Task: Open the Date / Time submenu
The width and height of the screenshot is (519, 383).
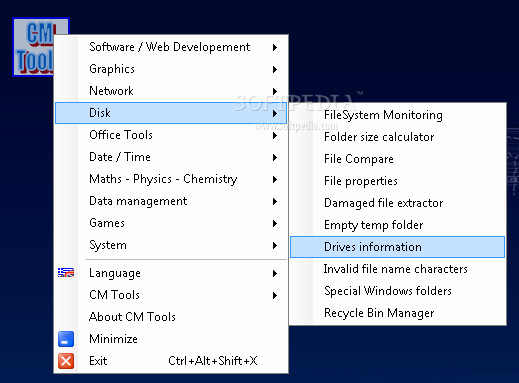Action: pos(171,157)
